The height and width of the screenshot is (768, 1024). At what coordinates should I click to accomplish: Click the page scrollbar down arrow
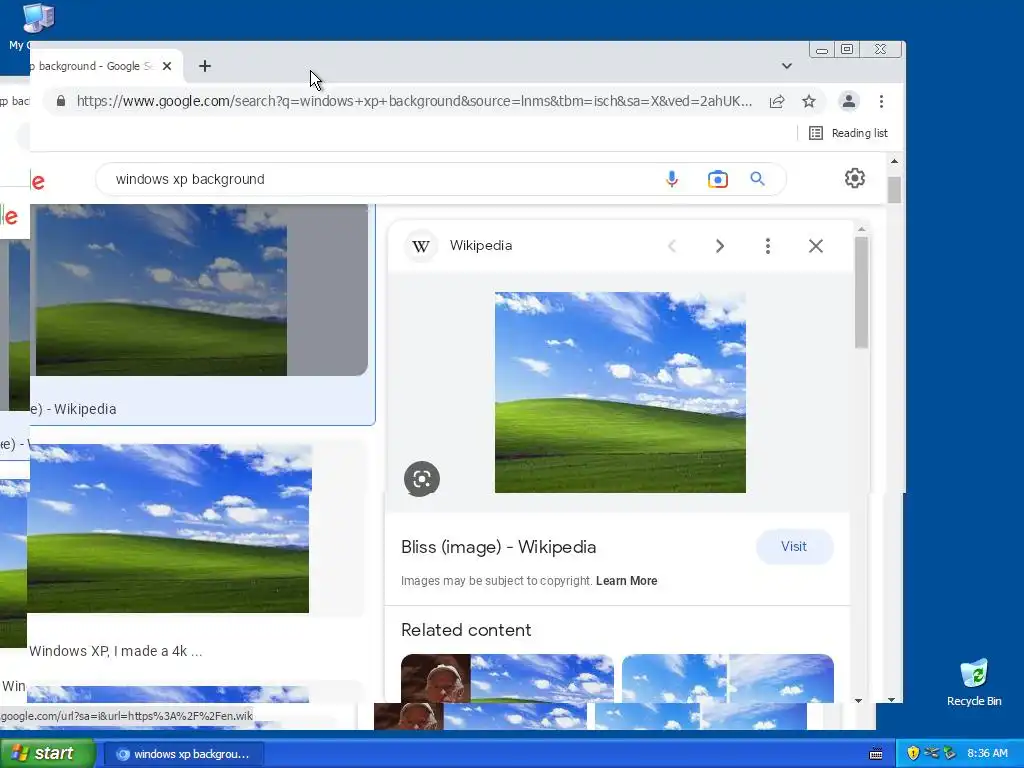click(x=892, y=699)
